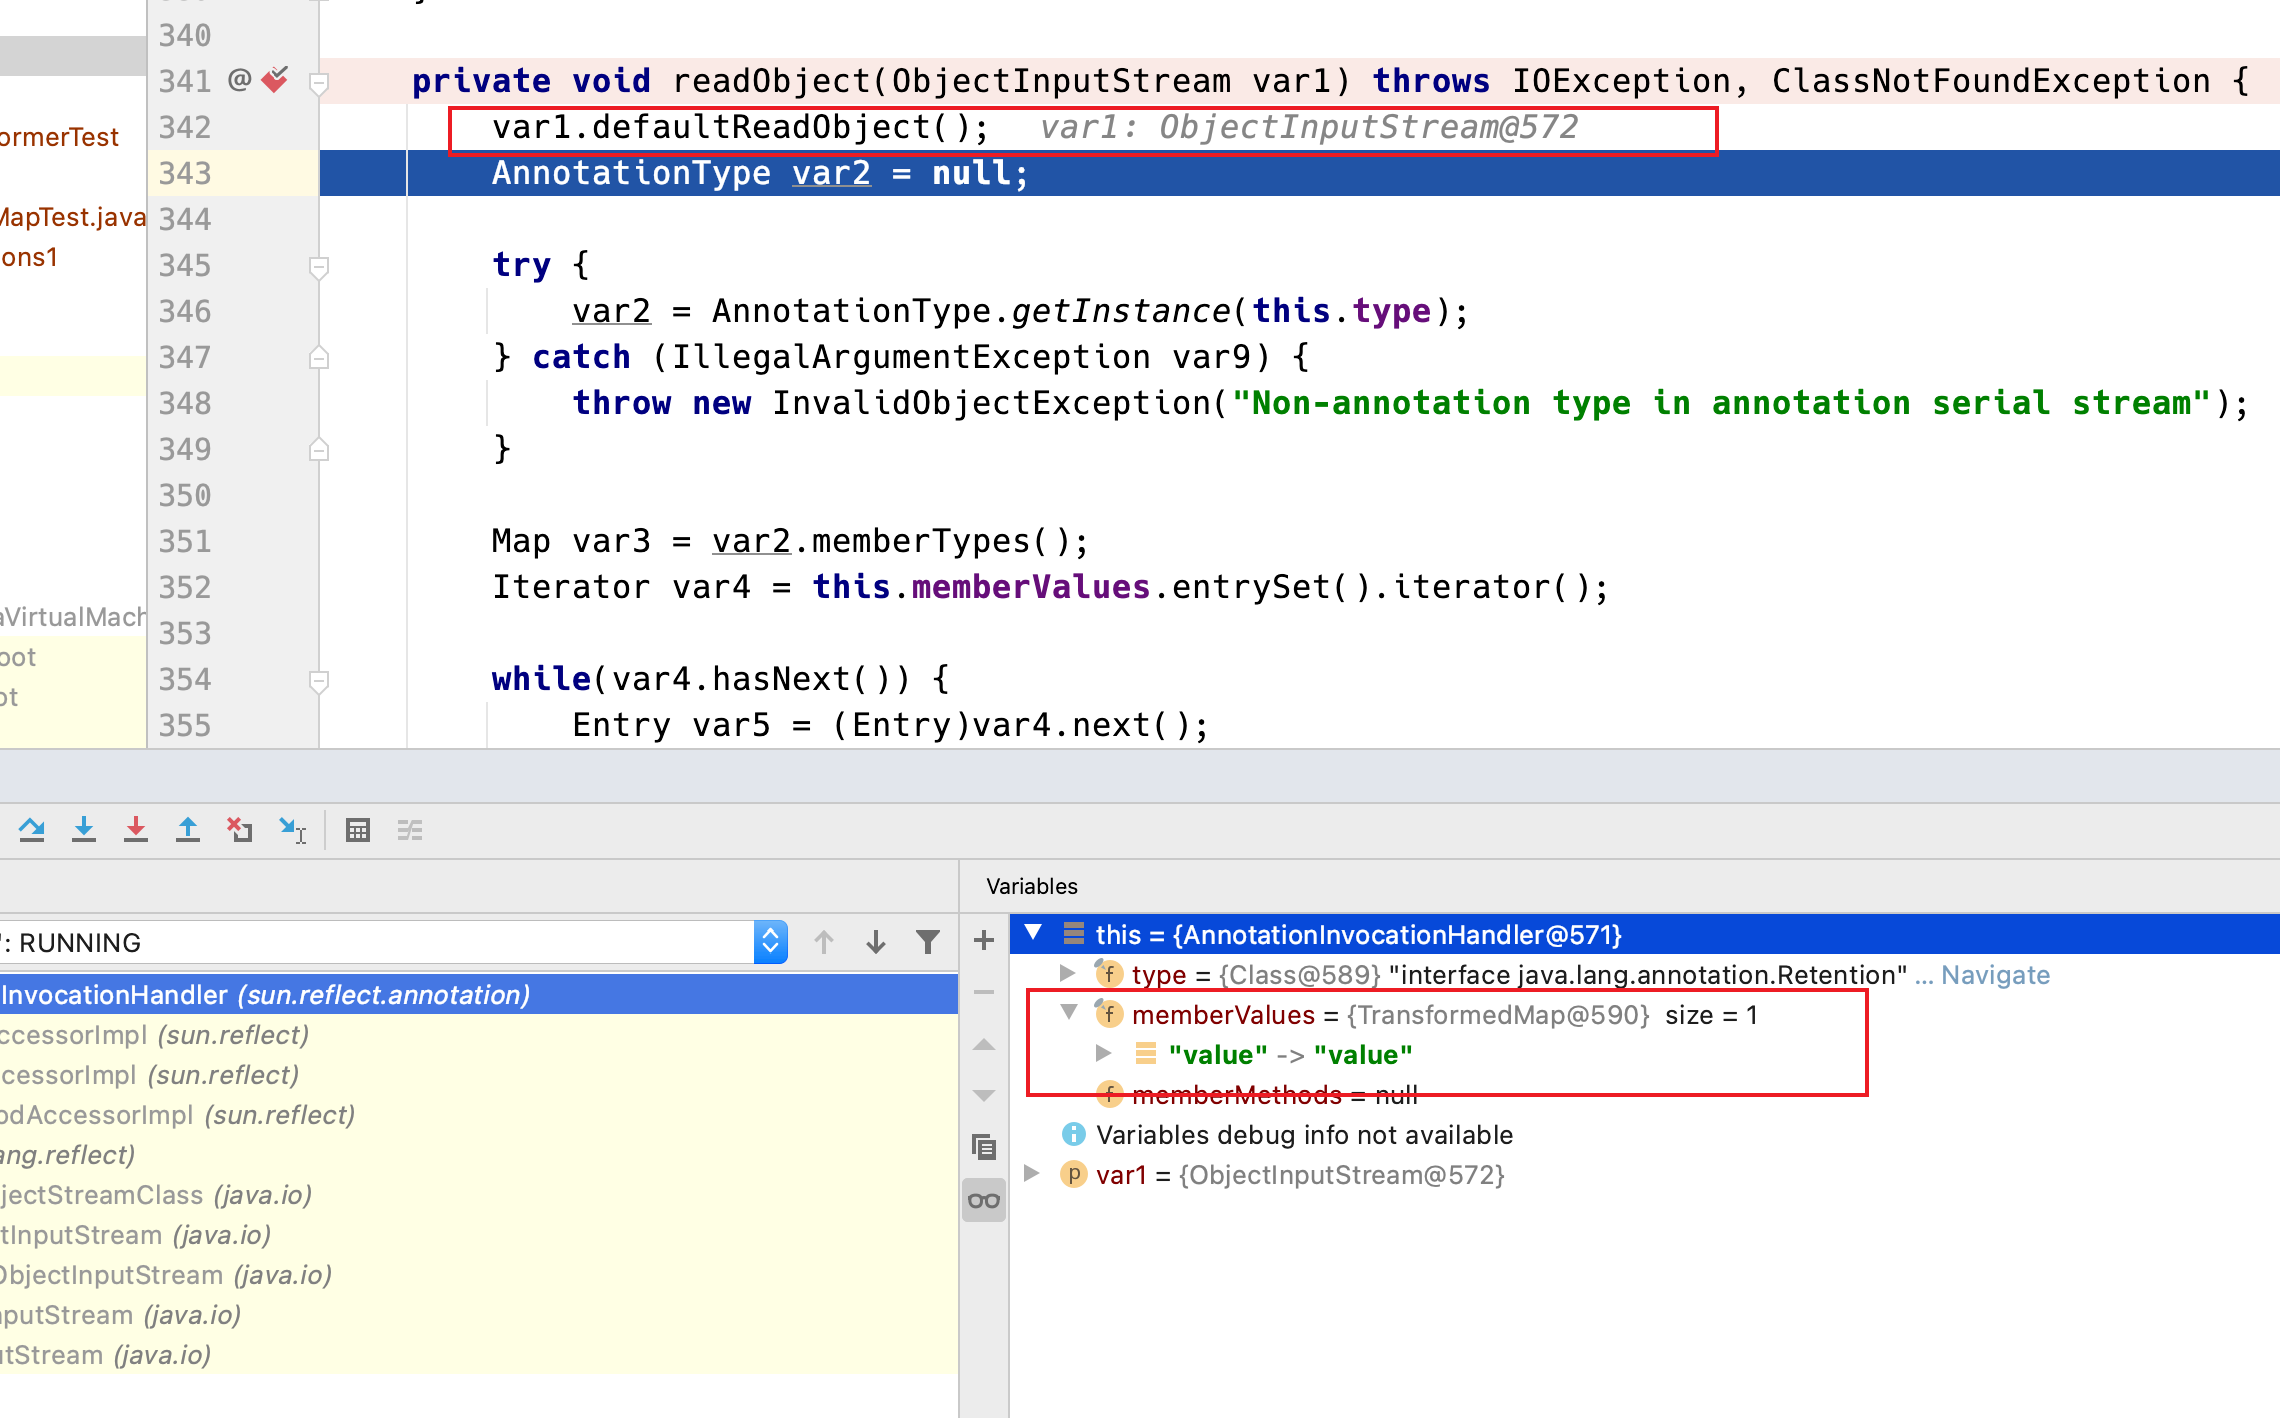Image resolution: width=2280 pixels, height=1418 pixels.
Task: Click the Navigate link next to type
Action: [1995, 975]
